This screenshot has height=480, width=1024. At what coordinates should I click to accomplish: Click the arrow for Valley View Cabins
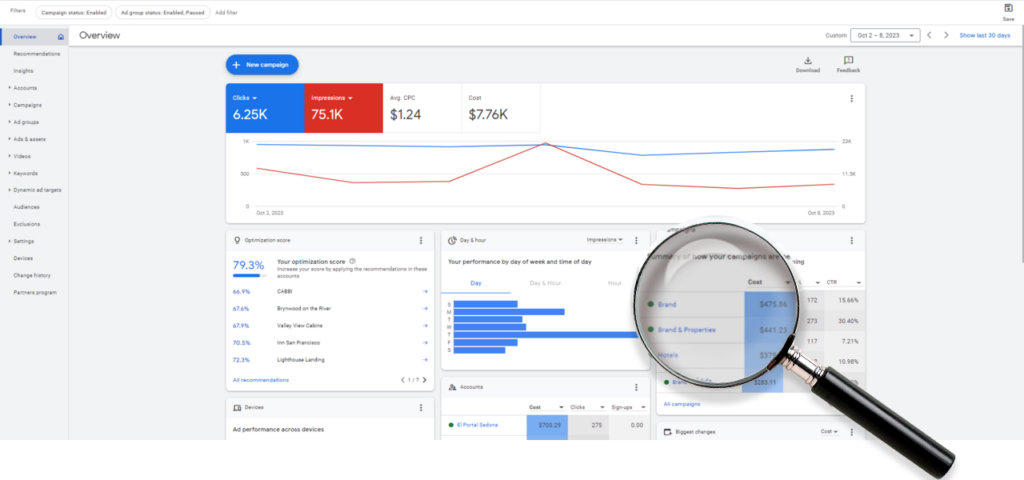click(425, 325)
